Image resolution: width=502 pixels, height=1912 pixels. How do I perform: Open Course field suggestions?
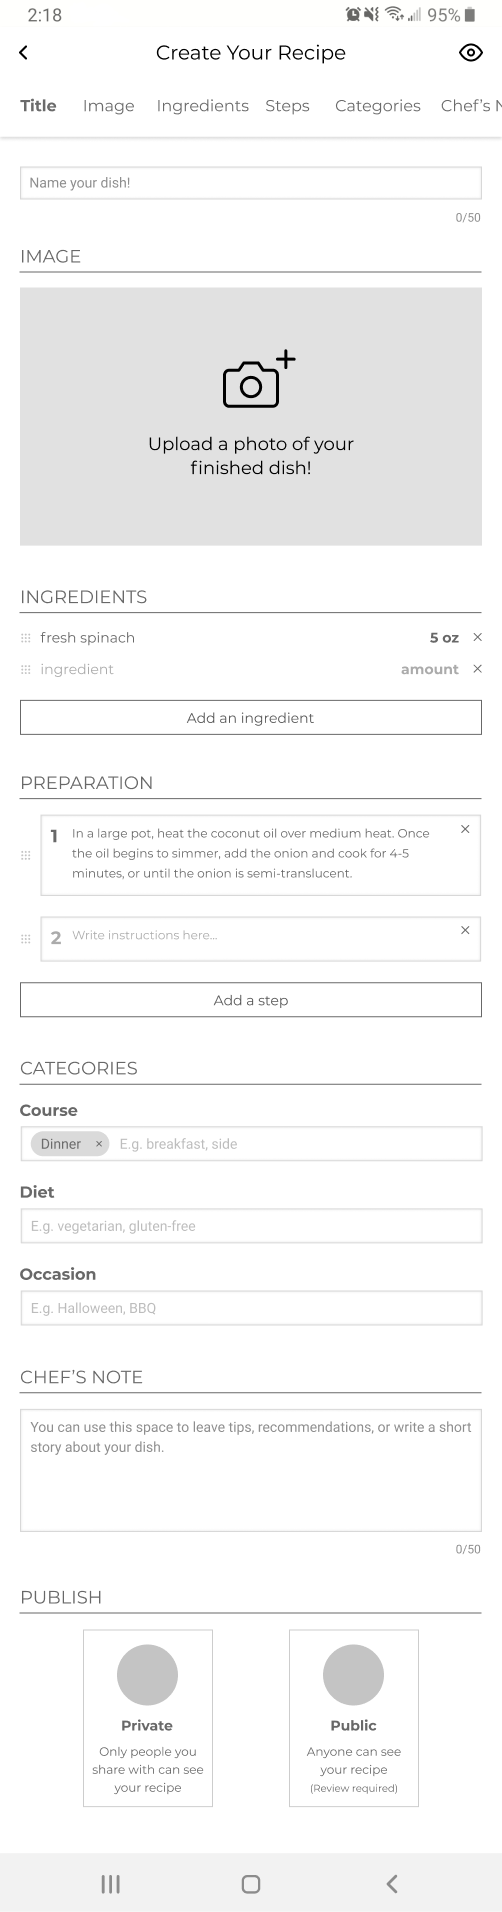(296, 1144)
